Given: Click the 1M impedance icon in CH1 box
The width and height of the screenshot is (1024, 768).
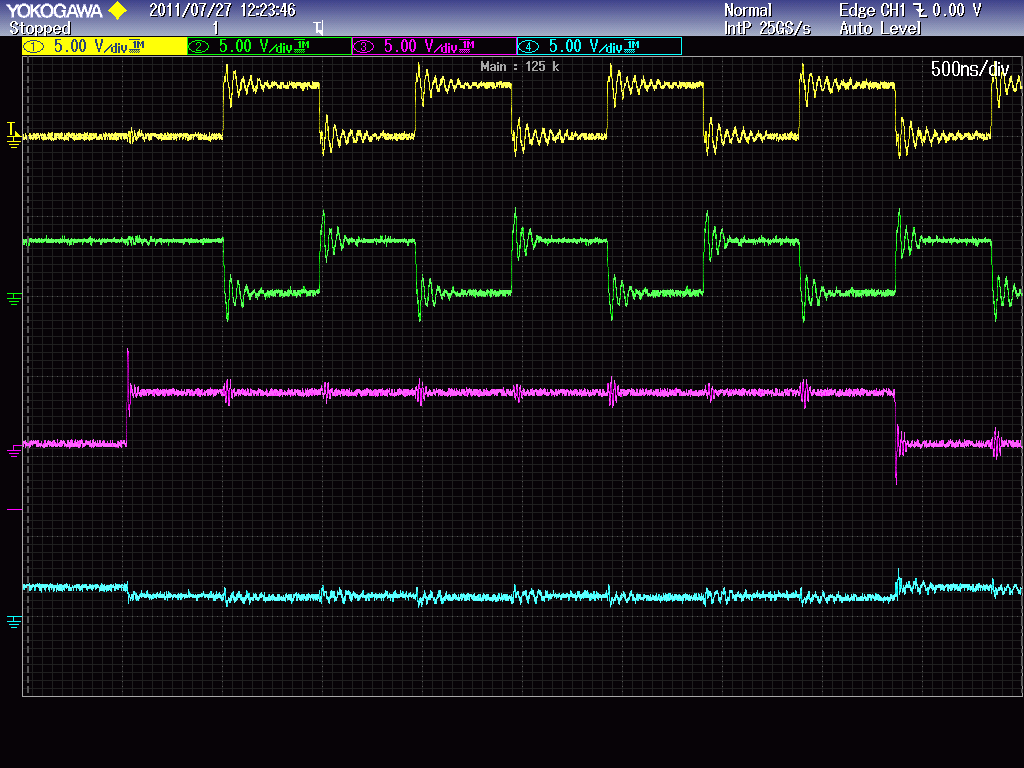Looking at the screenshot, I should [137, 45].
